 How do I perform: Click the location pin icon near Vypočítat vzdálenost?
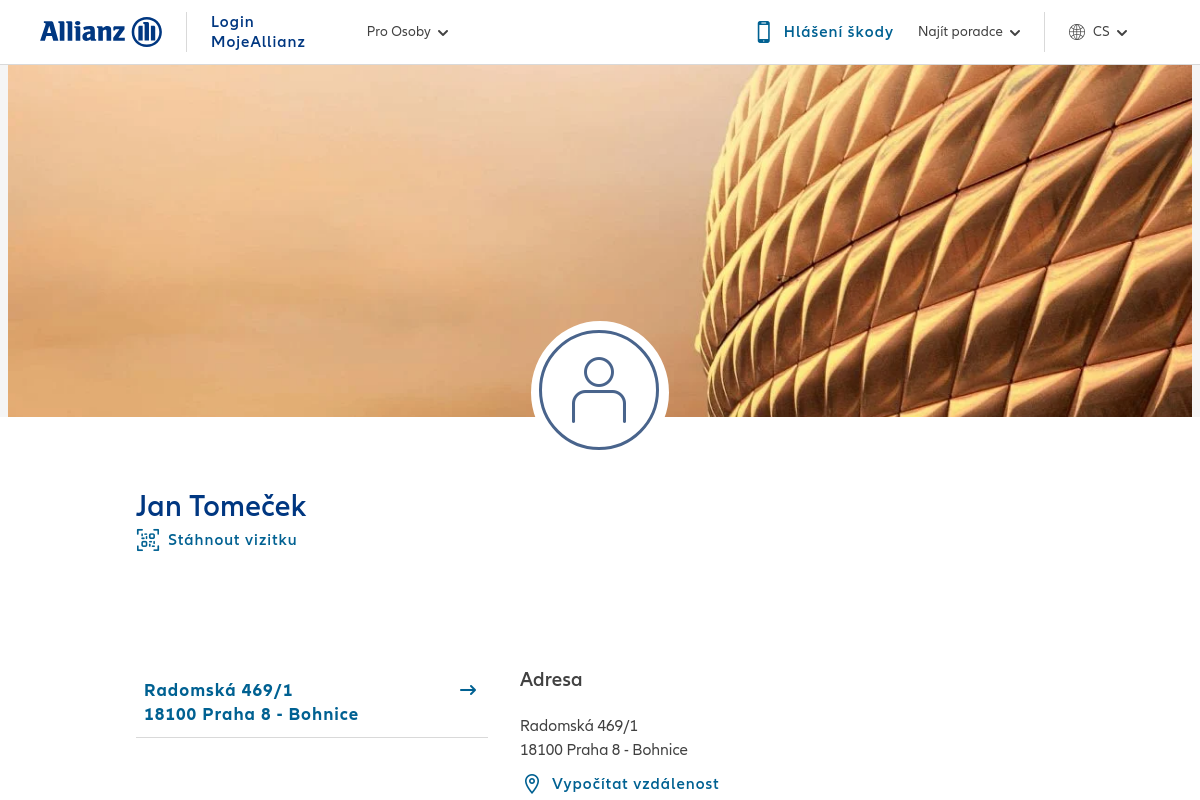click(x=531, y=784)
